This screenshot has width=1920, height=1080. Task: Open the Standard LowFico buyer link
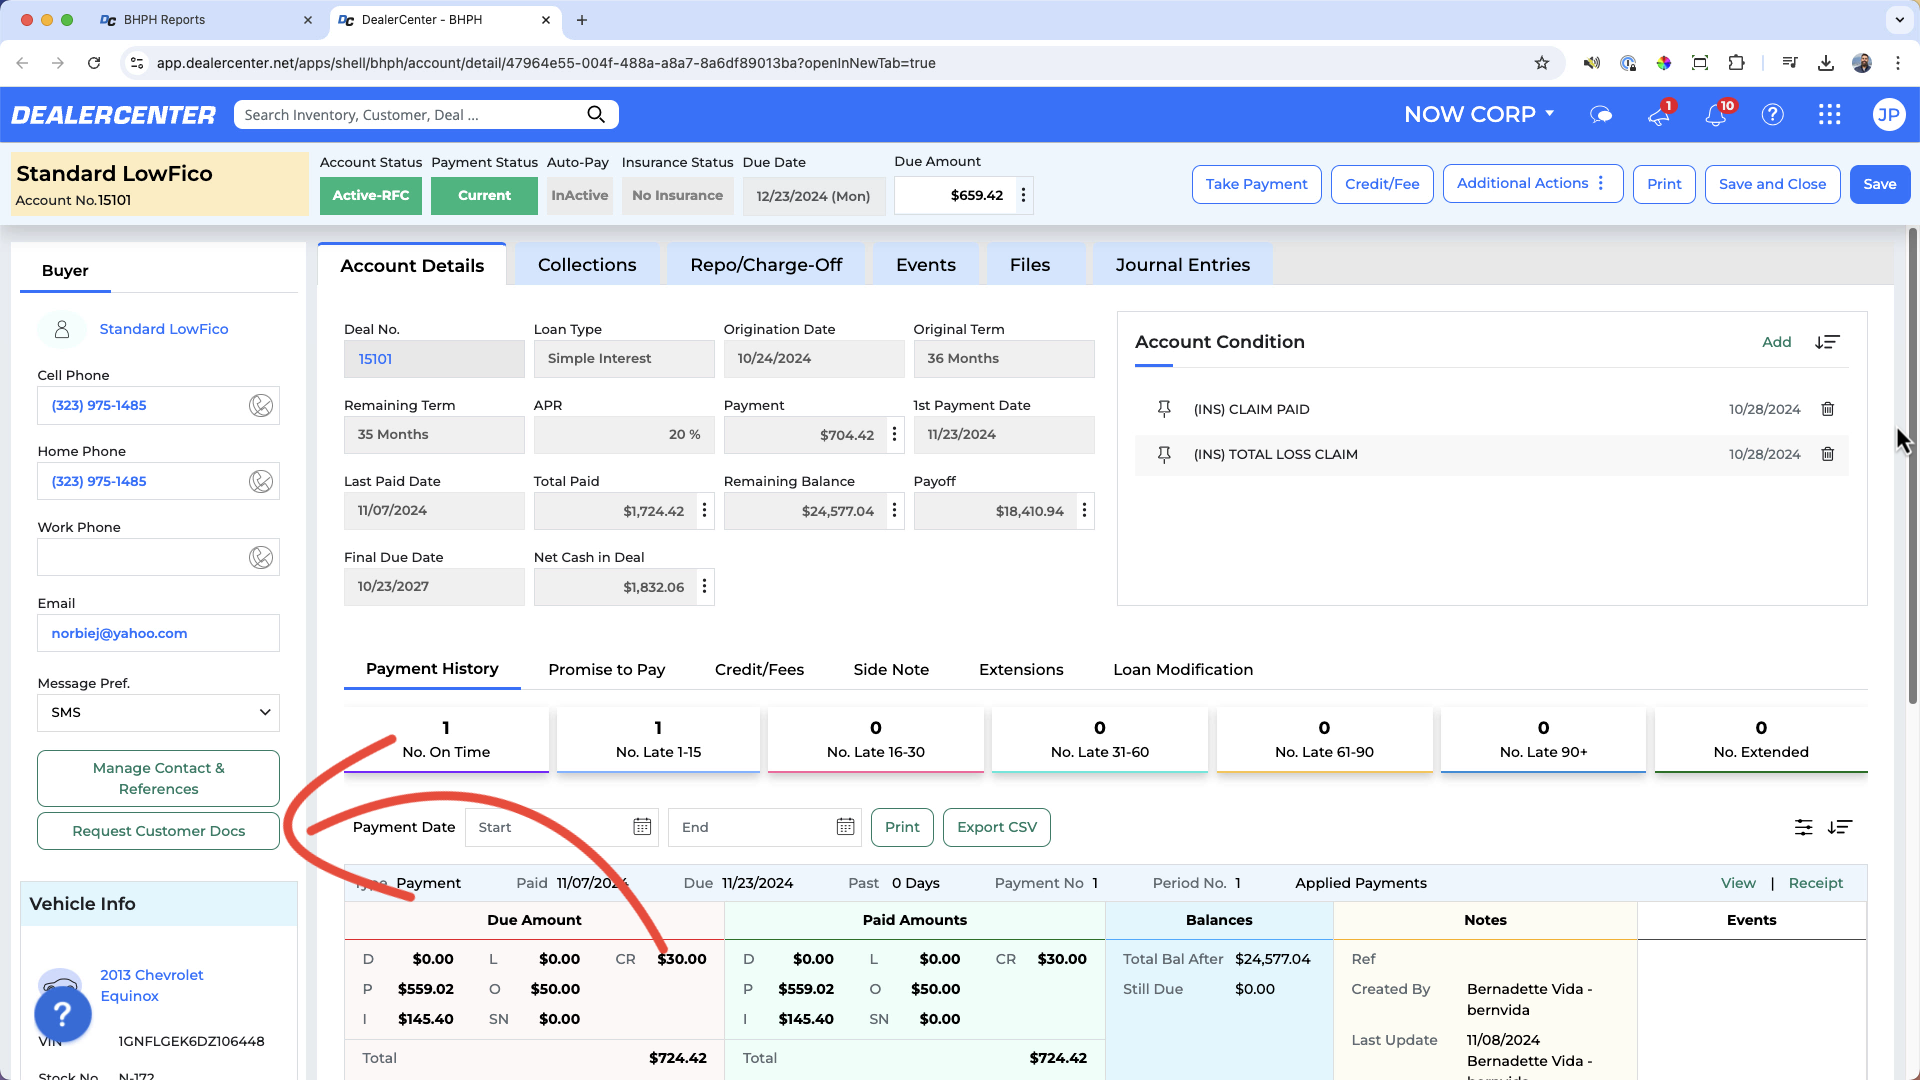[164, 329]
